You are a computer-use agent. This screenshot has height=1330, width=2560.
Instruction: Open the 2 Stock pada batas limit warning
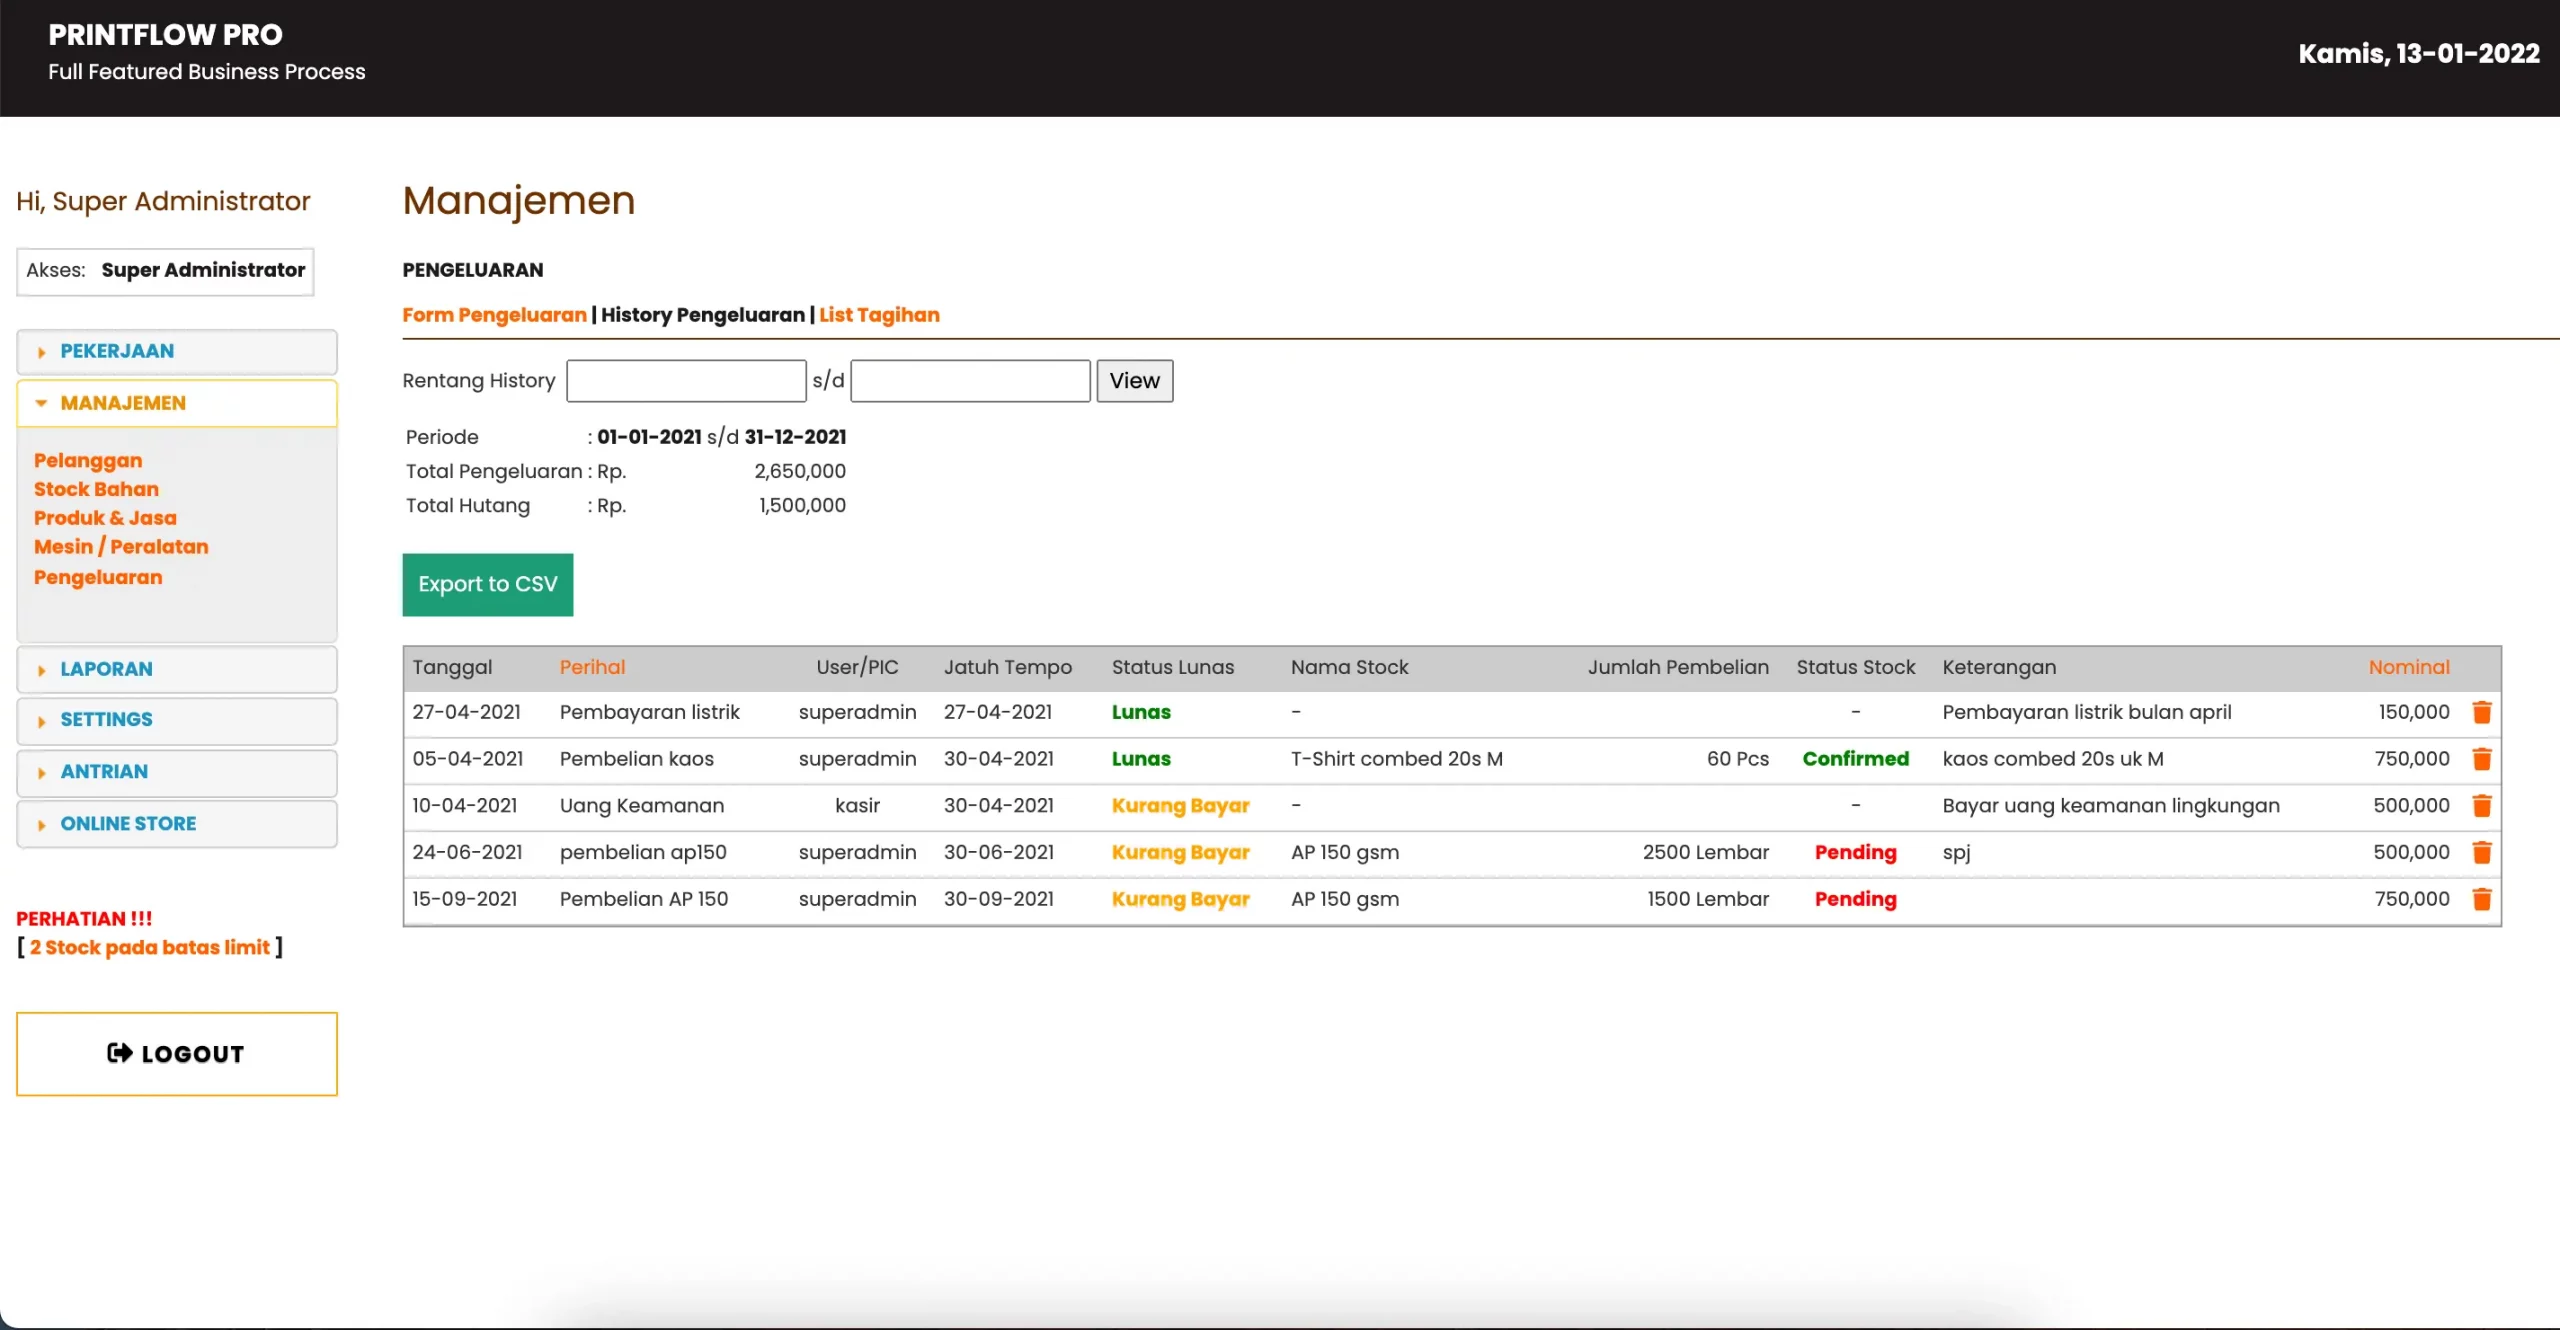150,947
